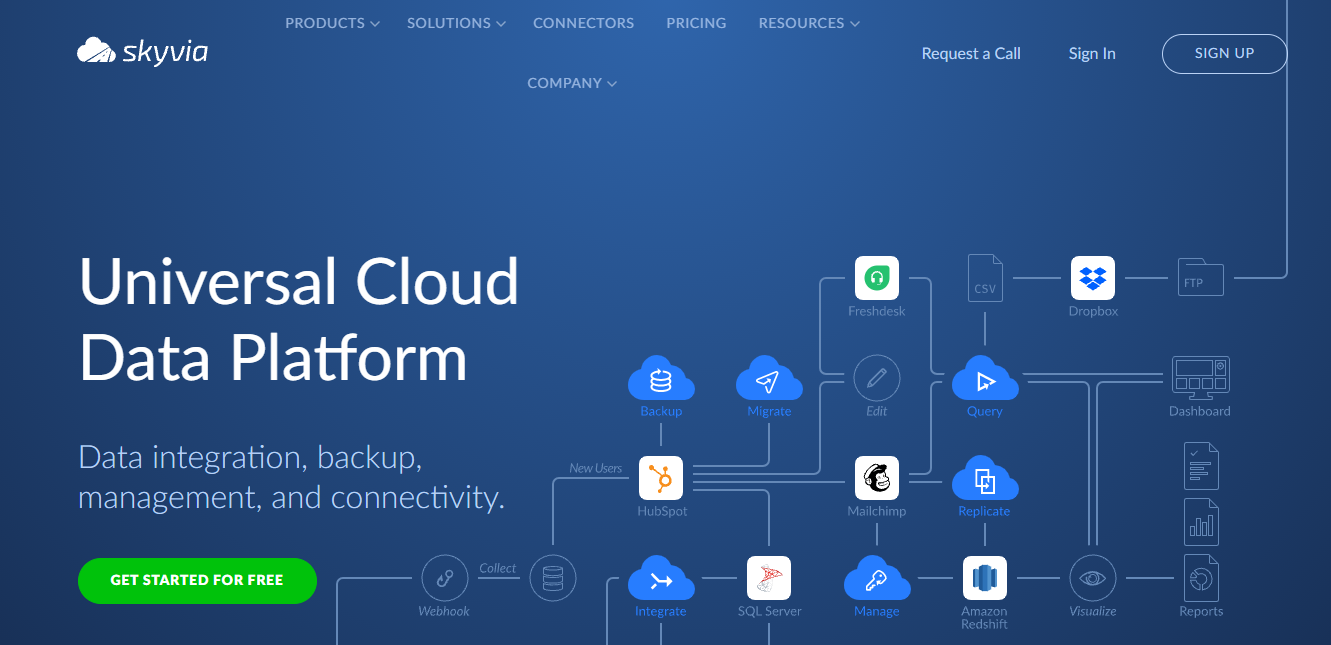
Task: Select the CSV file icon
Action: [985, 278]
